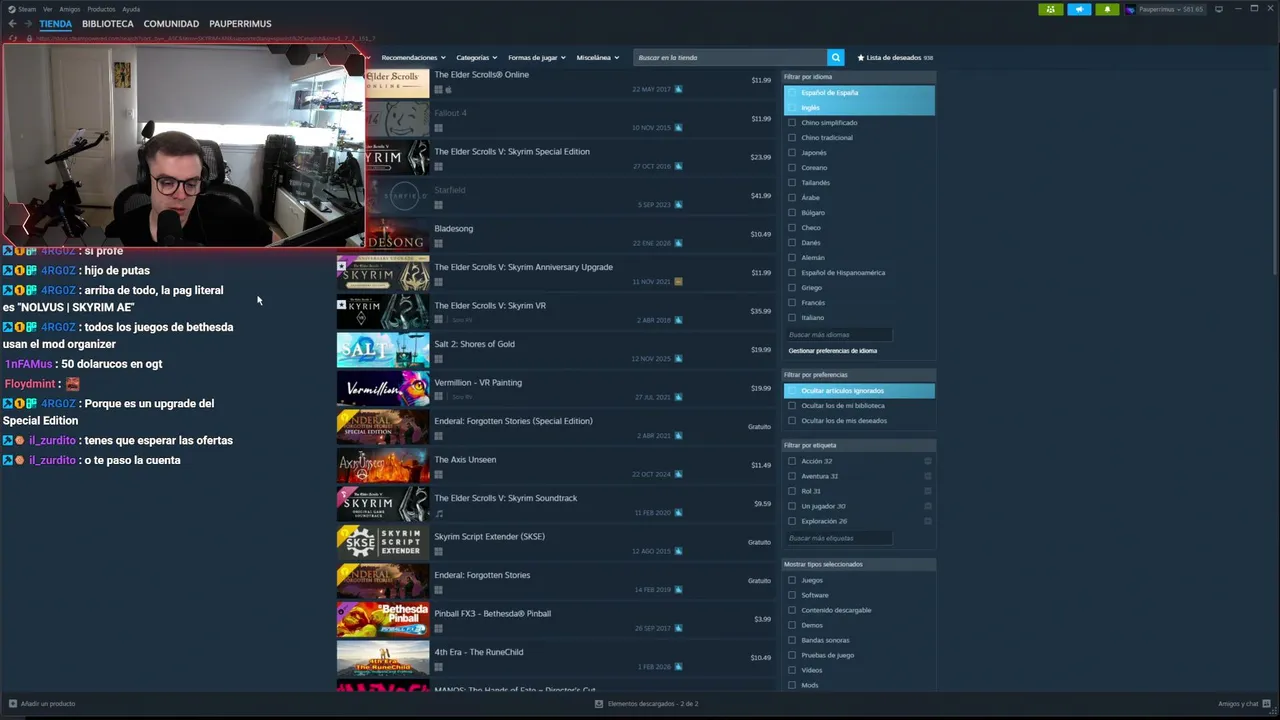1280x720 pixels.
Task: Click the blue review icon on Elder Scrolls Online row
Action: [678, 89]
